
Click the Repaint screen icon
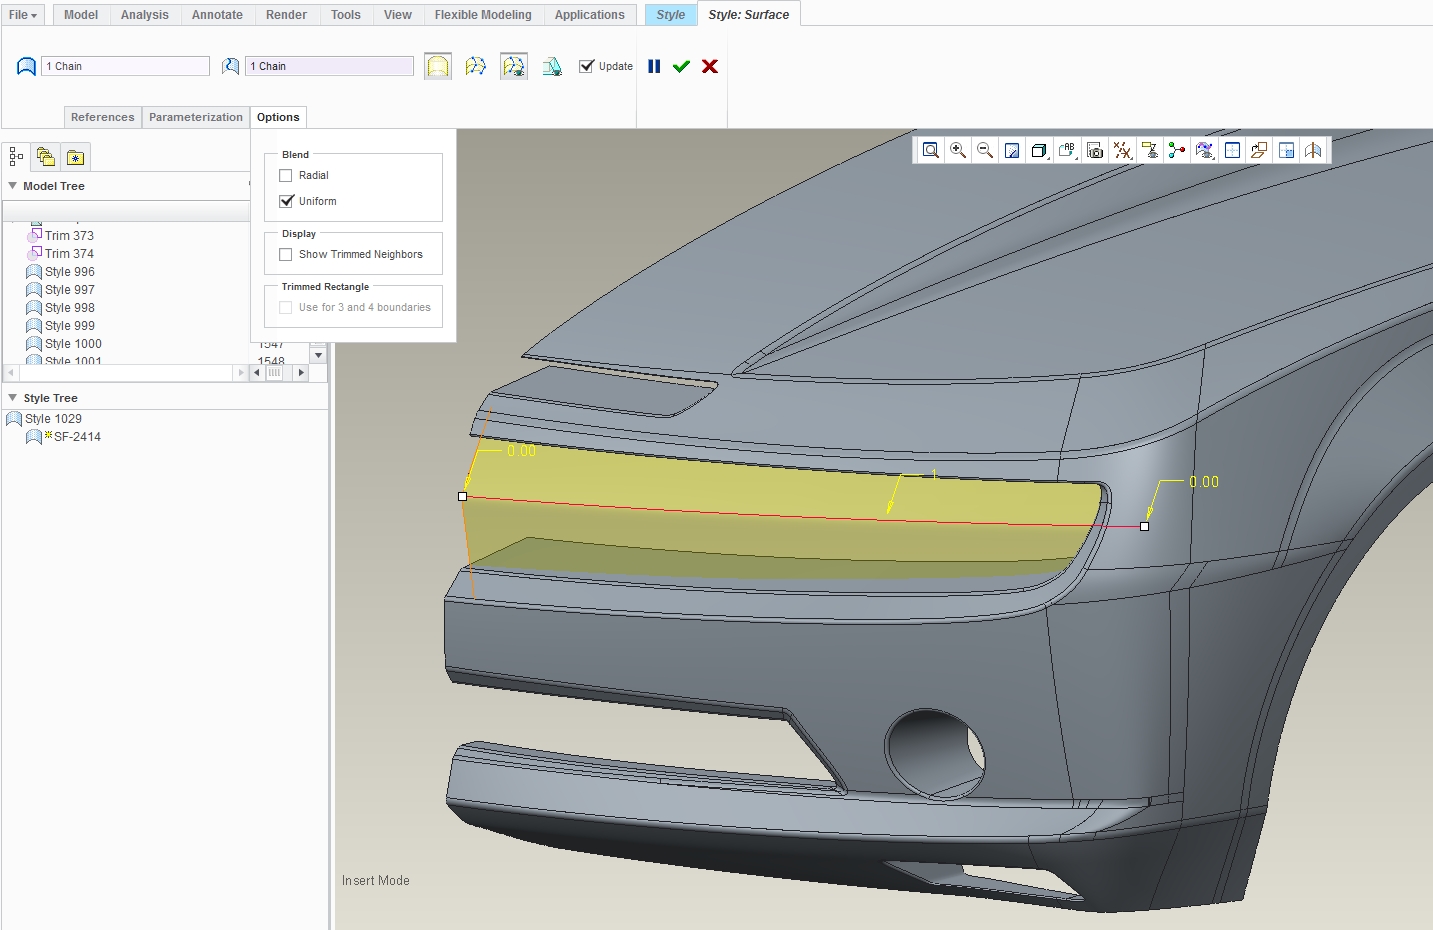tap(1012, 150)
